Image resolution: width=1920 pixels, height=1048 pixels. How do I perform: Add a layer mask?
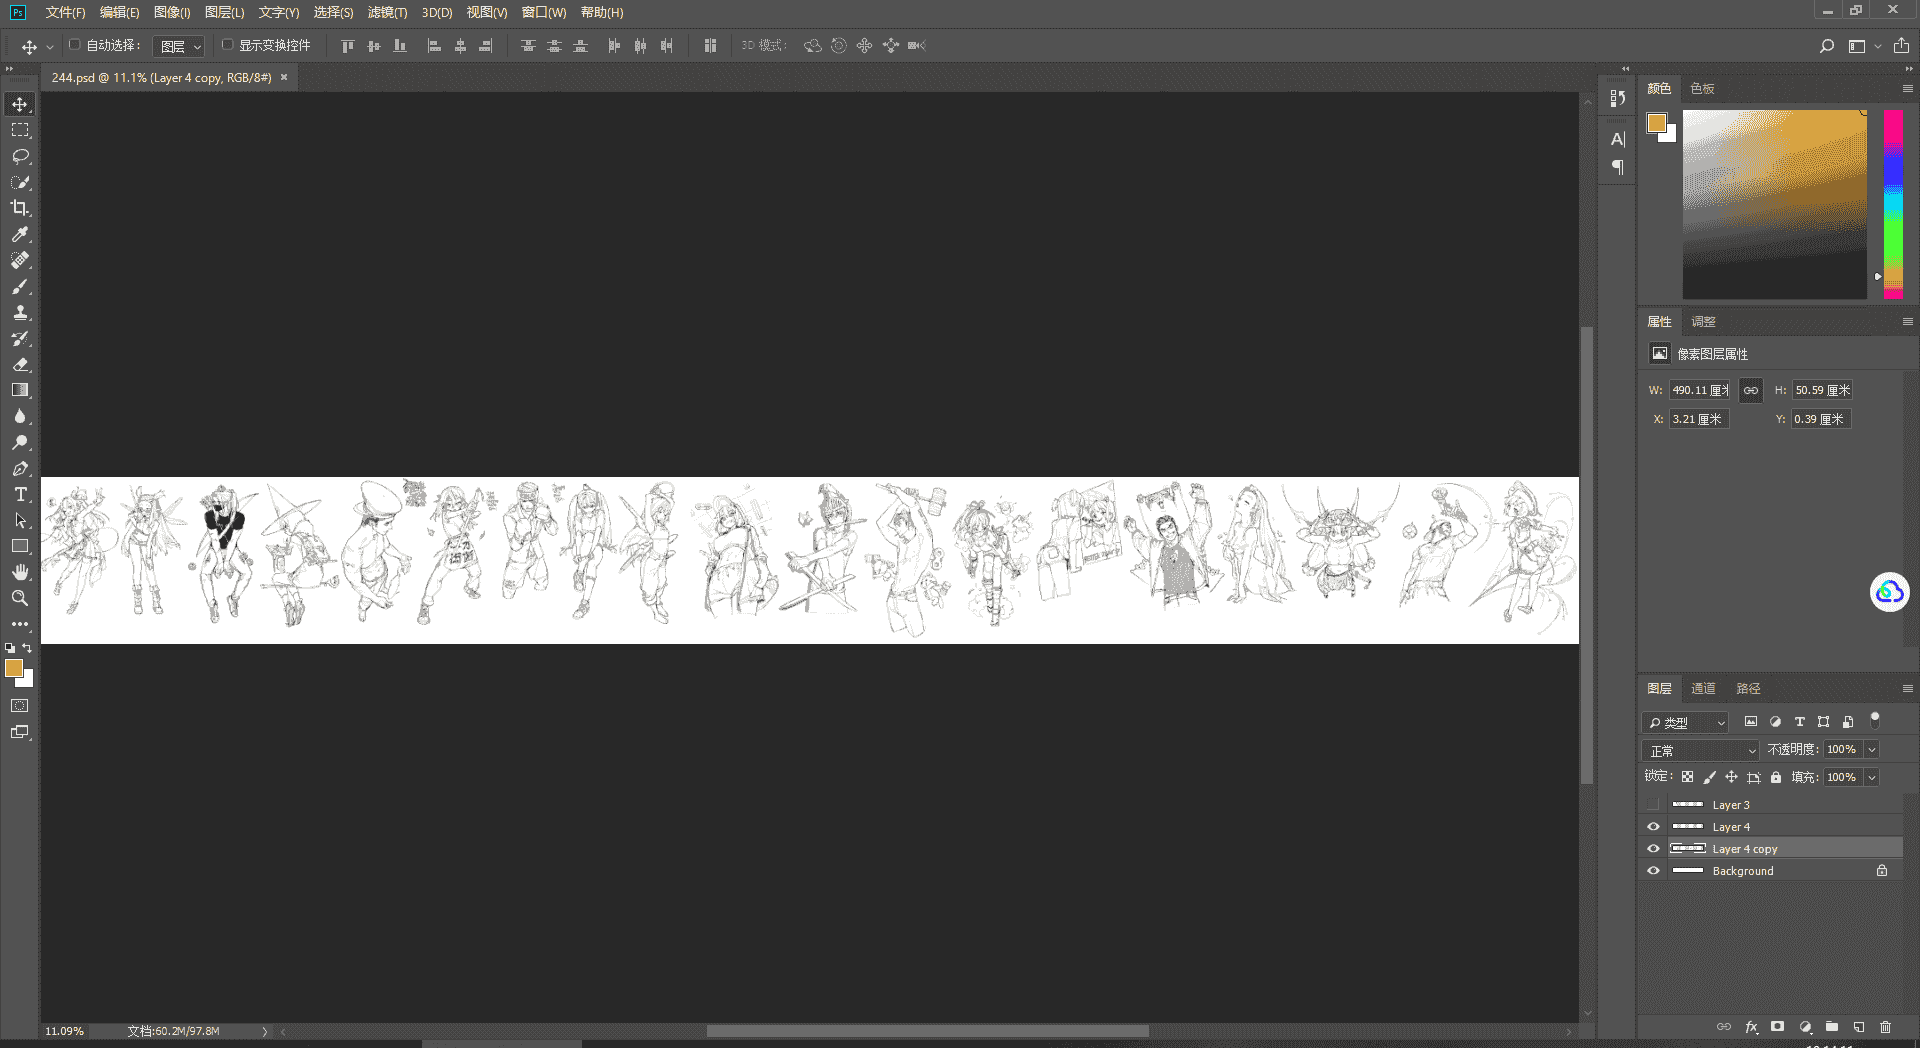click(x=1777, y=1027)
